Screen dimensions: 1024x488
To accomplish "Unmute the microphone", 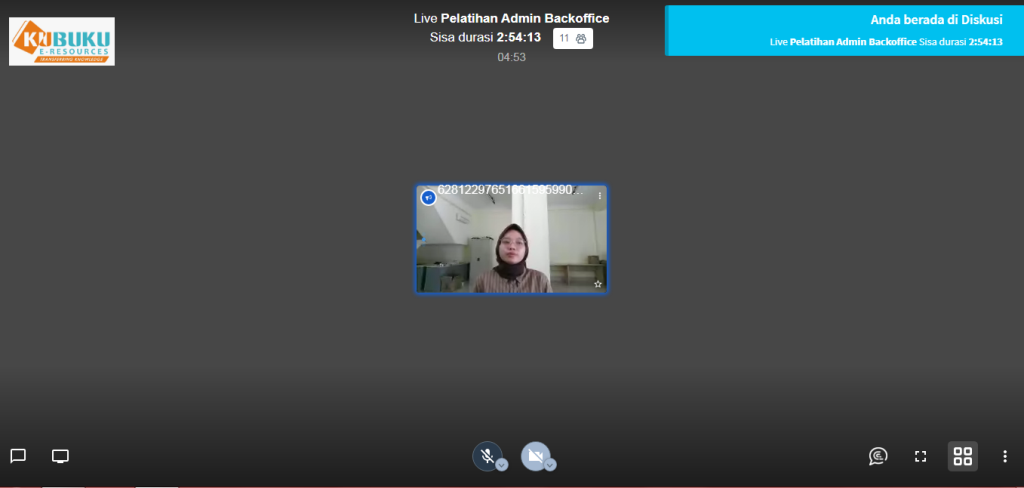I will [486, 455].
